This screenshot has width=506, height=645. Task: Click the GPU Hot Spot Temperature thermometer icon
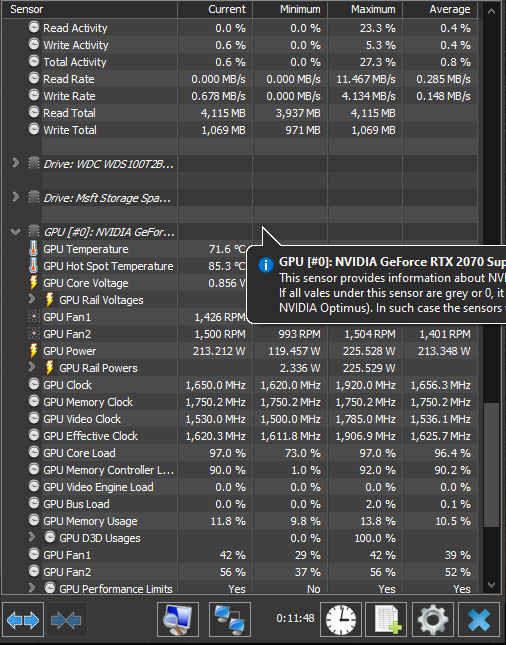(33, 266)
